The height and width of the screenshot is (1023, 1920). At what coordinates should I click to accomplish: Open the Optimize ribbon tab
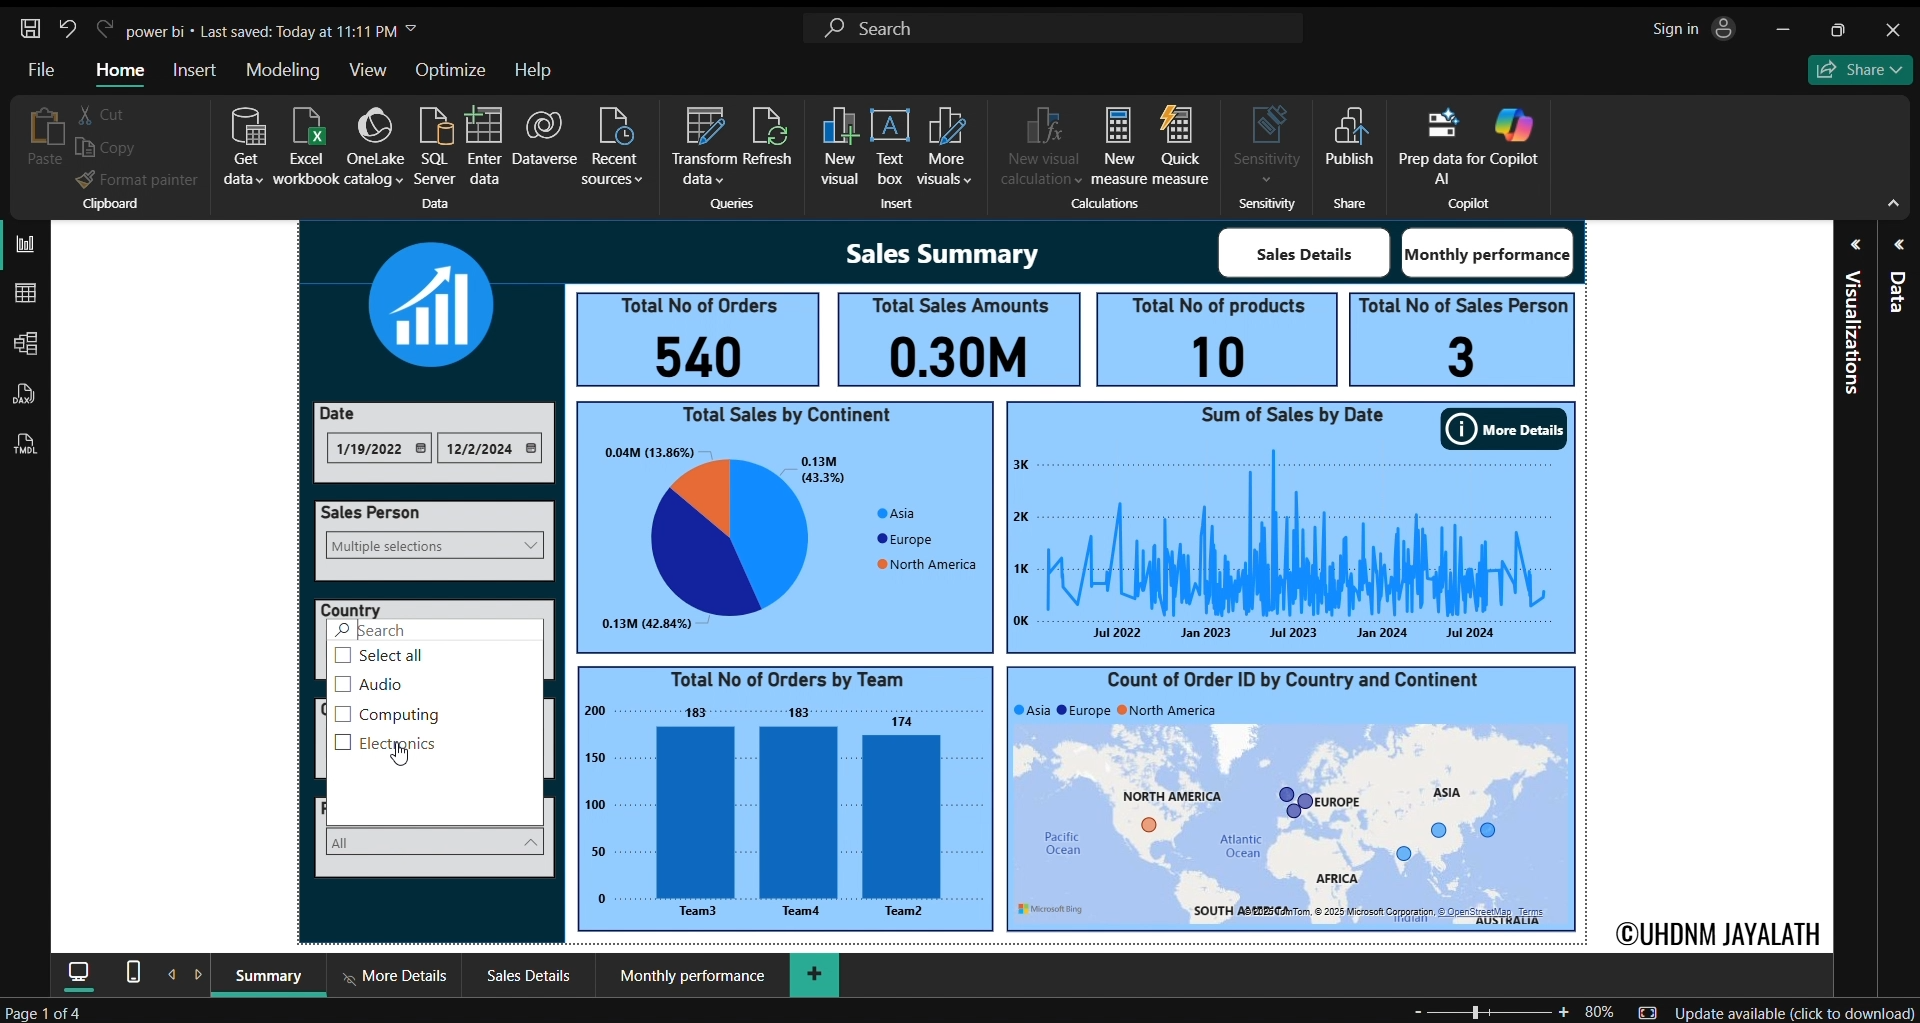tap(452, 71)
